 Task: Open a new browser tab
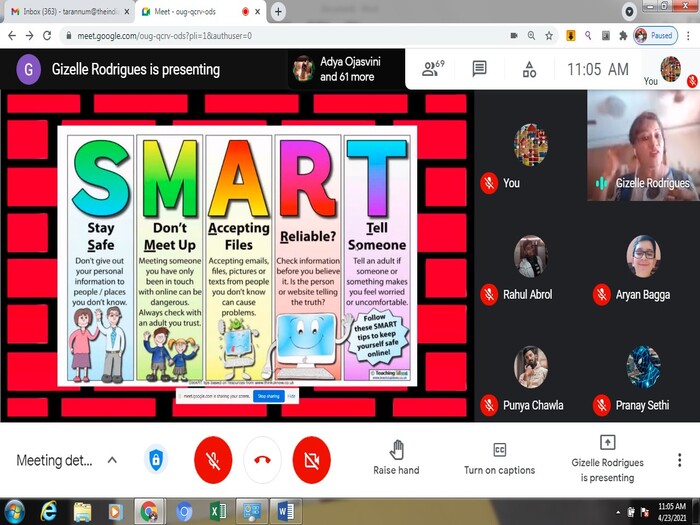point(278,12)
